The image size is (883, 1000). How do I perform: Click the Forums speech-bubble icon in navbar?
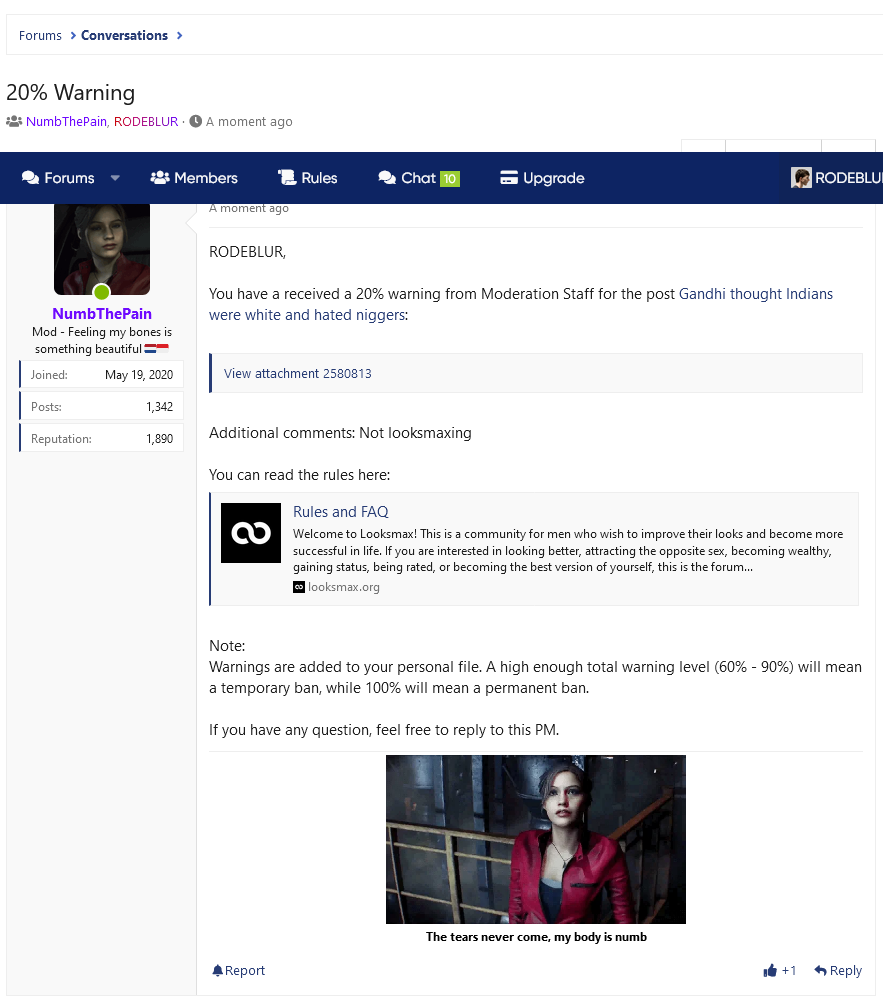[31, 178]
